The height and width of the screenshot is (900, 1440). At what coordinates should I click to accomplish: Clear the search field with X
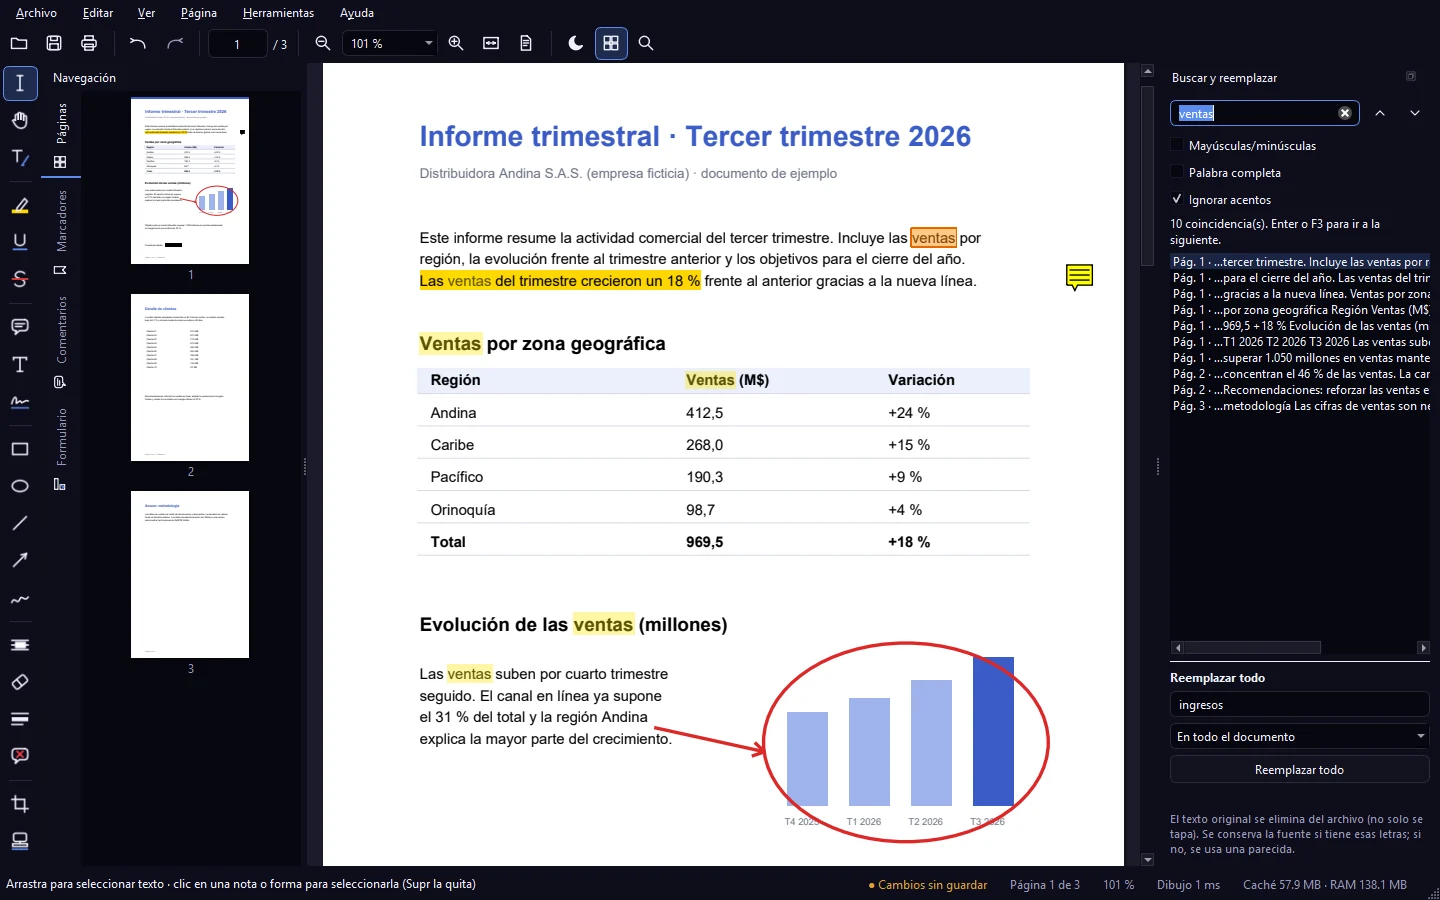(1345, 113)
